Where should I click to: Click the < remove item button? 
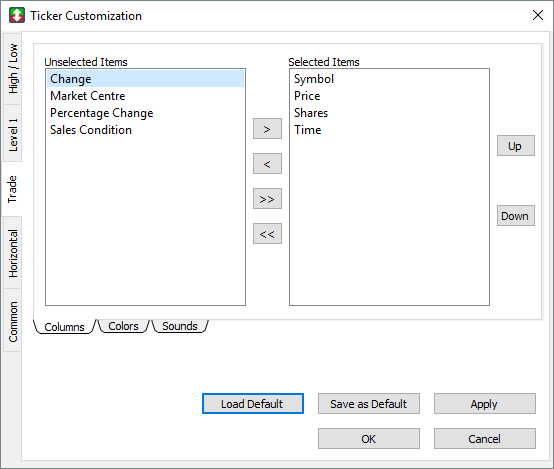click(x=267, y=164)
